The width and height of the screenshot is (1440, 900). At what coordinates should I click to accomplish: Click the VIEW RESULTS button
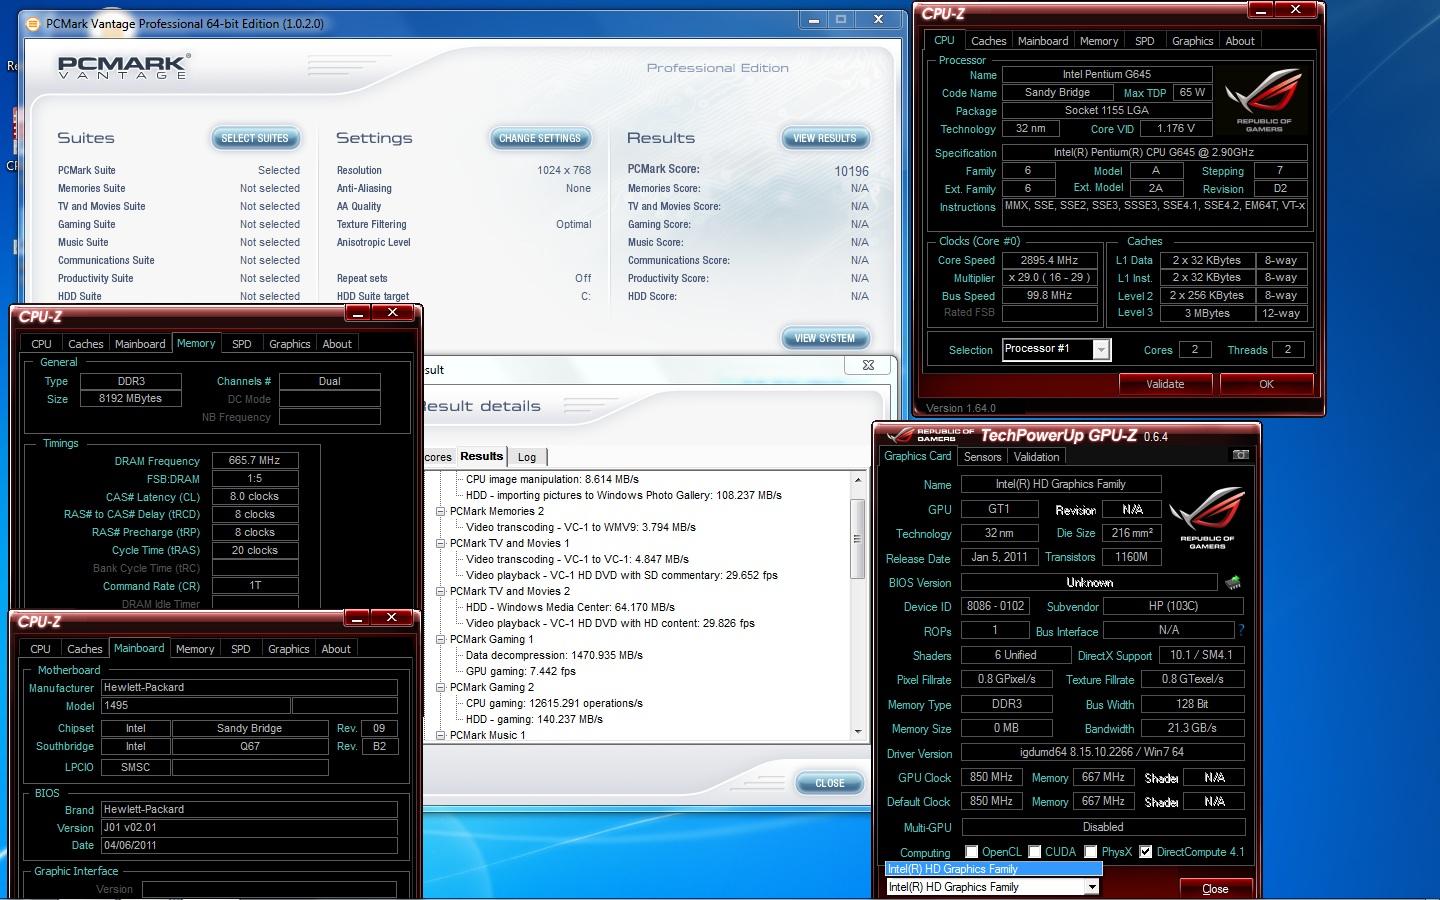[x=825, y=138]
